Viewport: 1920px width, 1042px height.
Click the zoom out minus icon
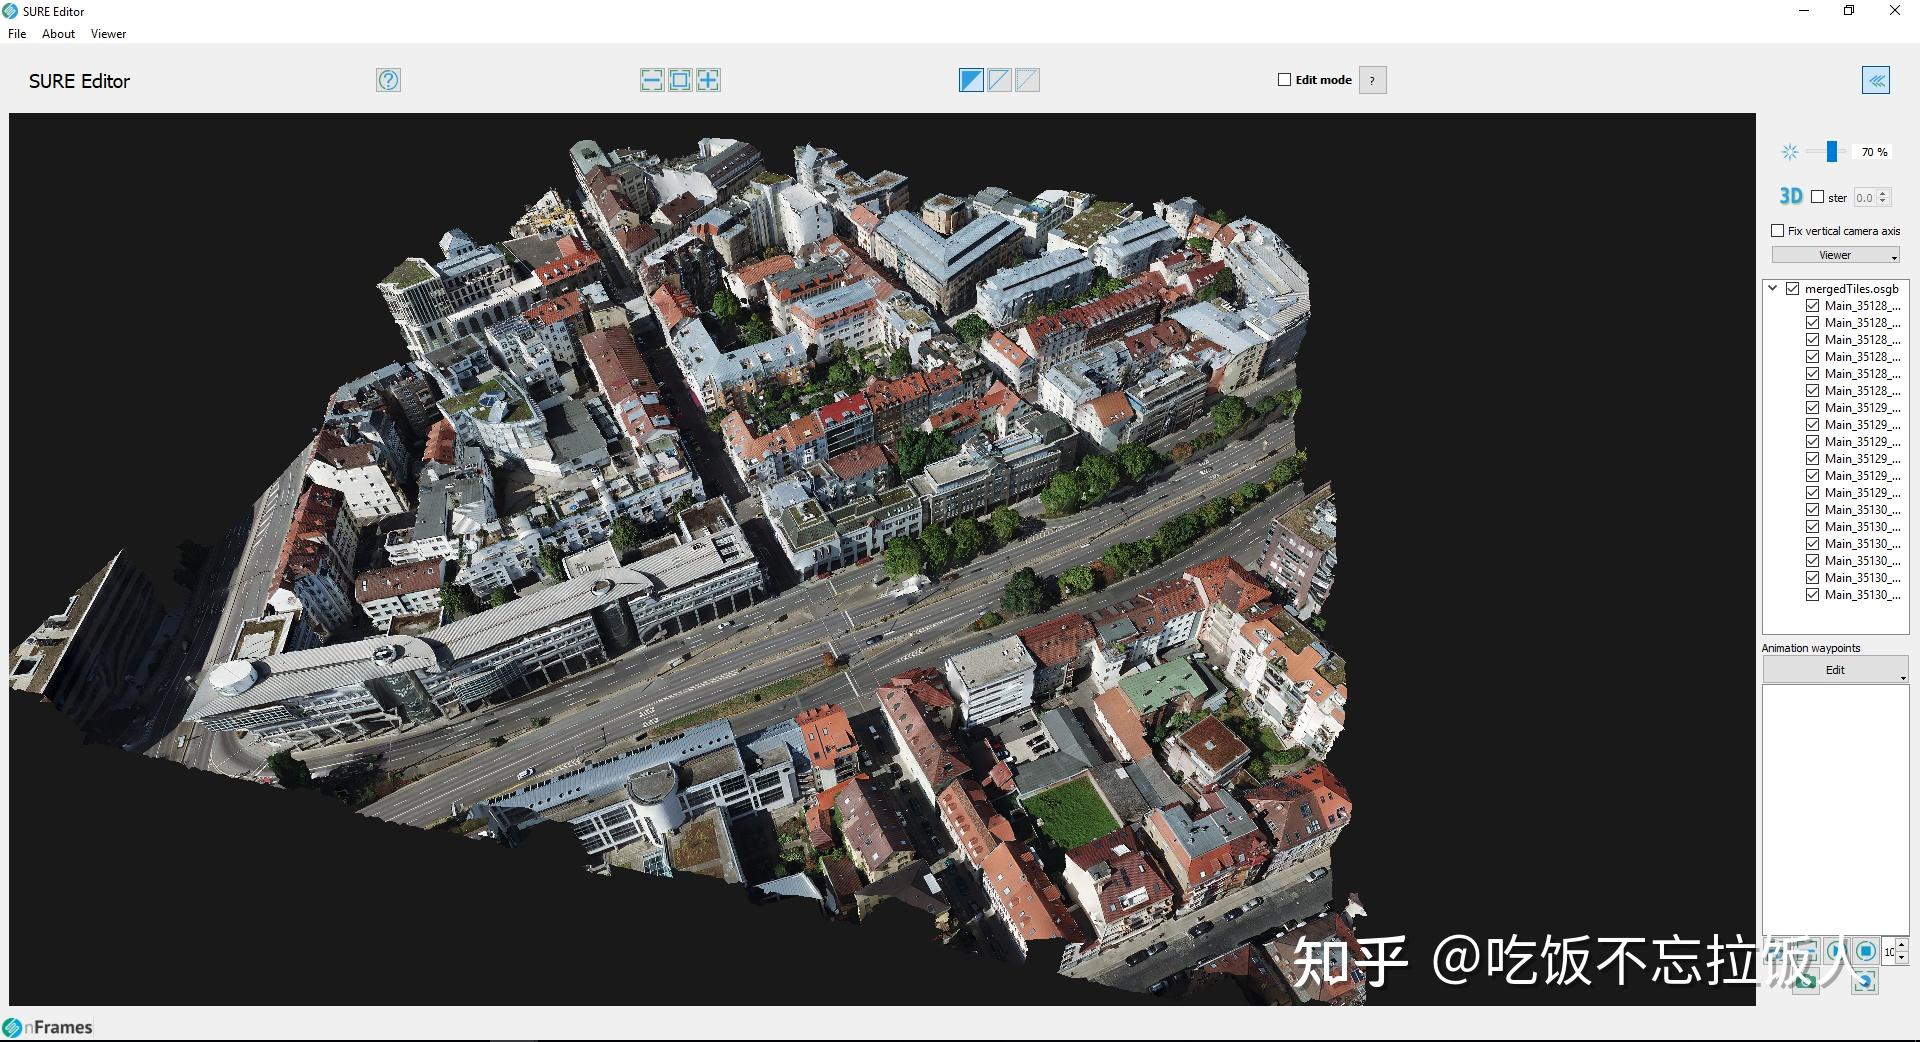tap(651, 80)
